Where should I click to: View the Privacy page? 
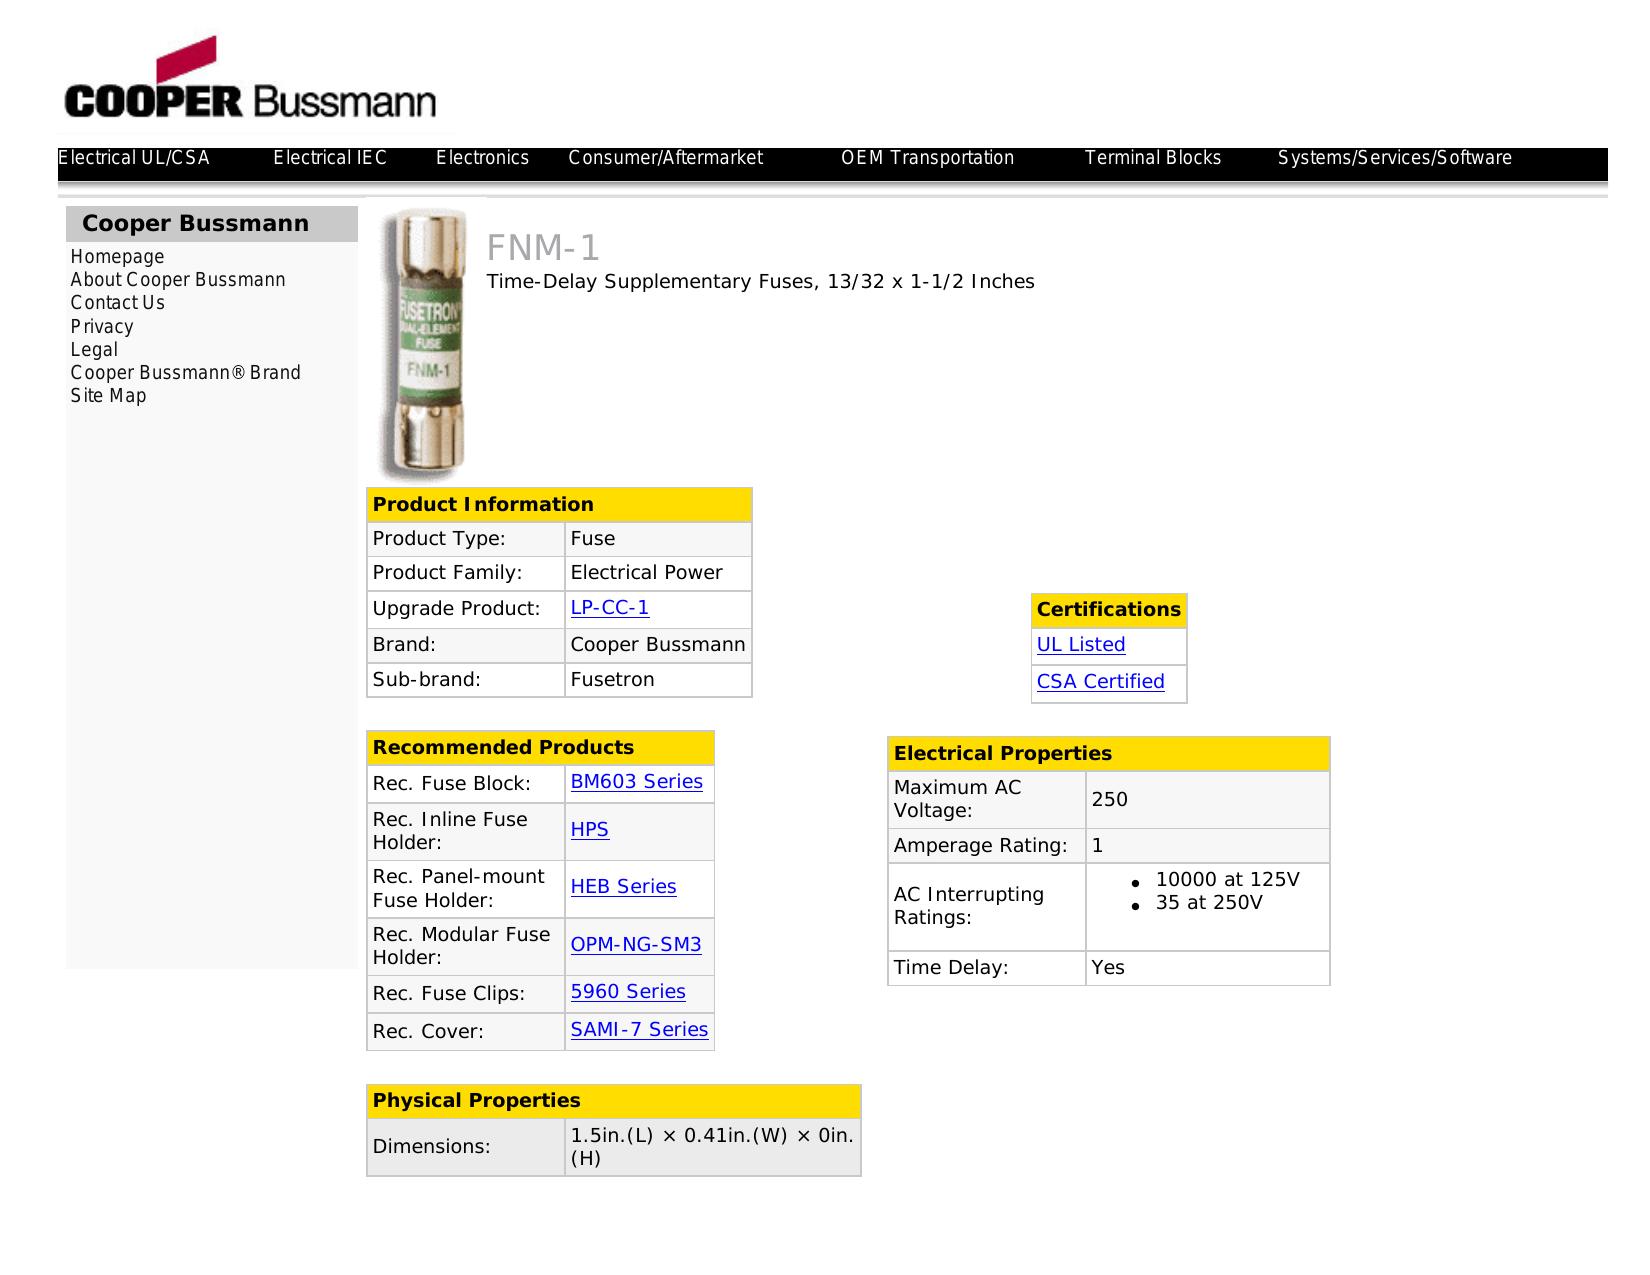[x=102, y=327]
